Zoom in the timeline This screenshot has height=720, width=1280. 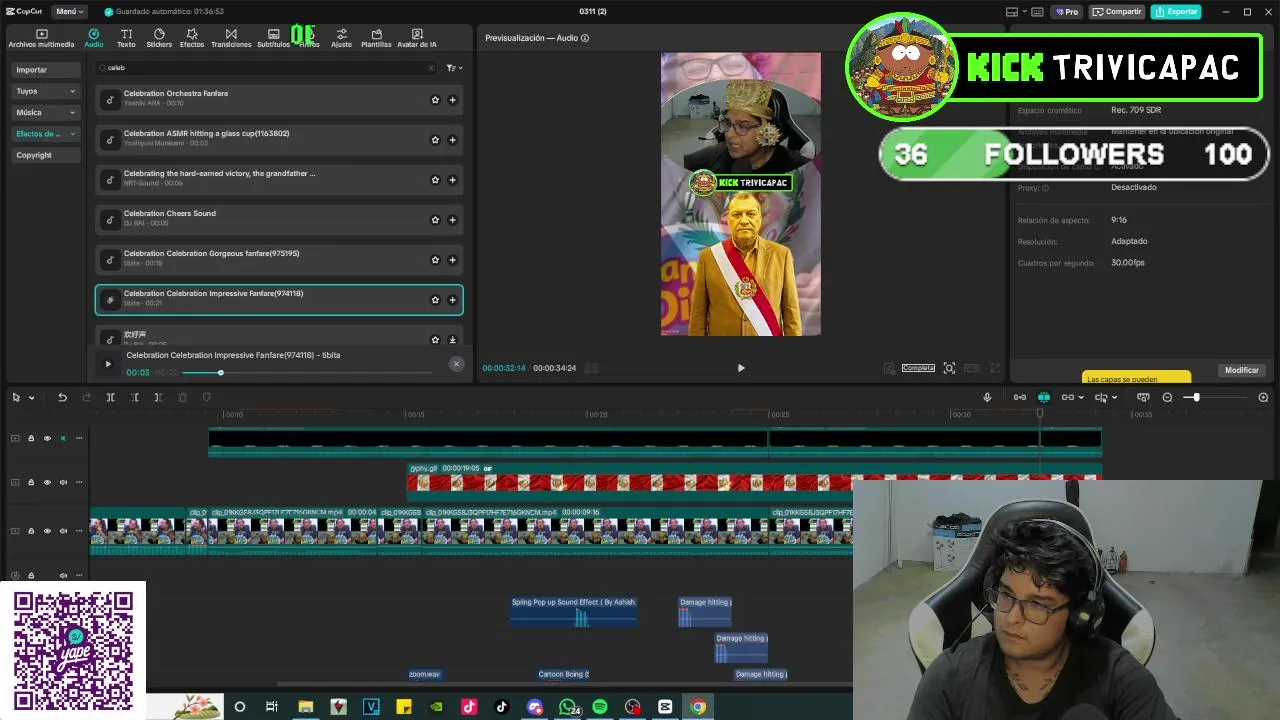tap(1263, 397)
